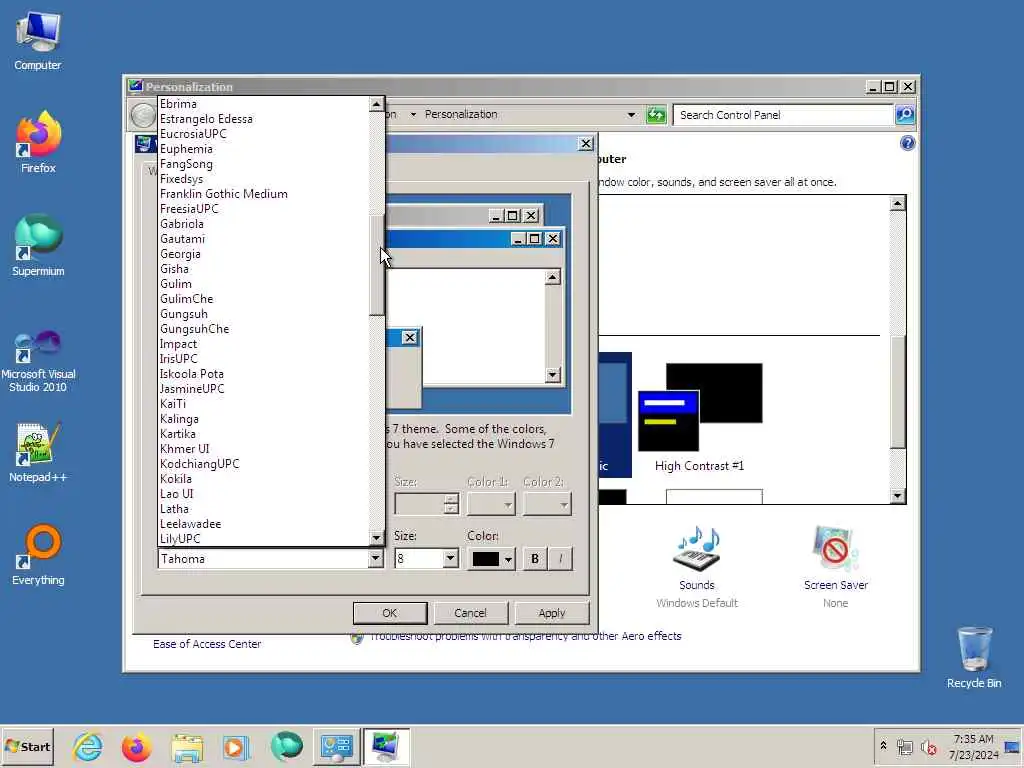Open the Sounds settings icon
1024x768 pixels.
click(697, 558)
